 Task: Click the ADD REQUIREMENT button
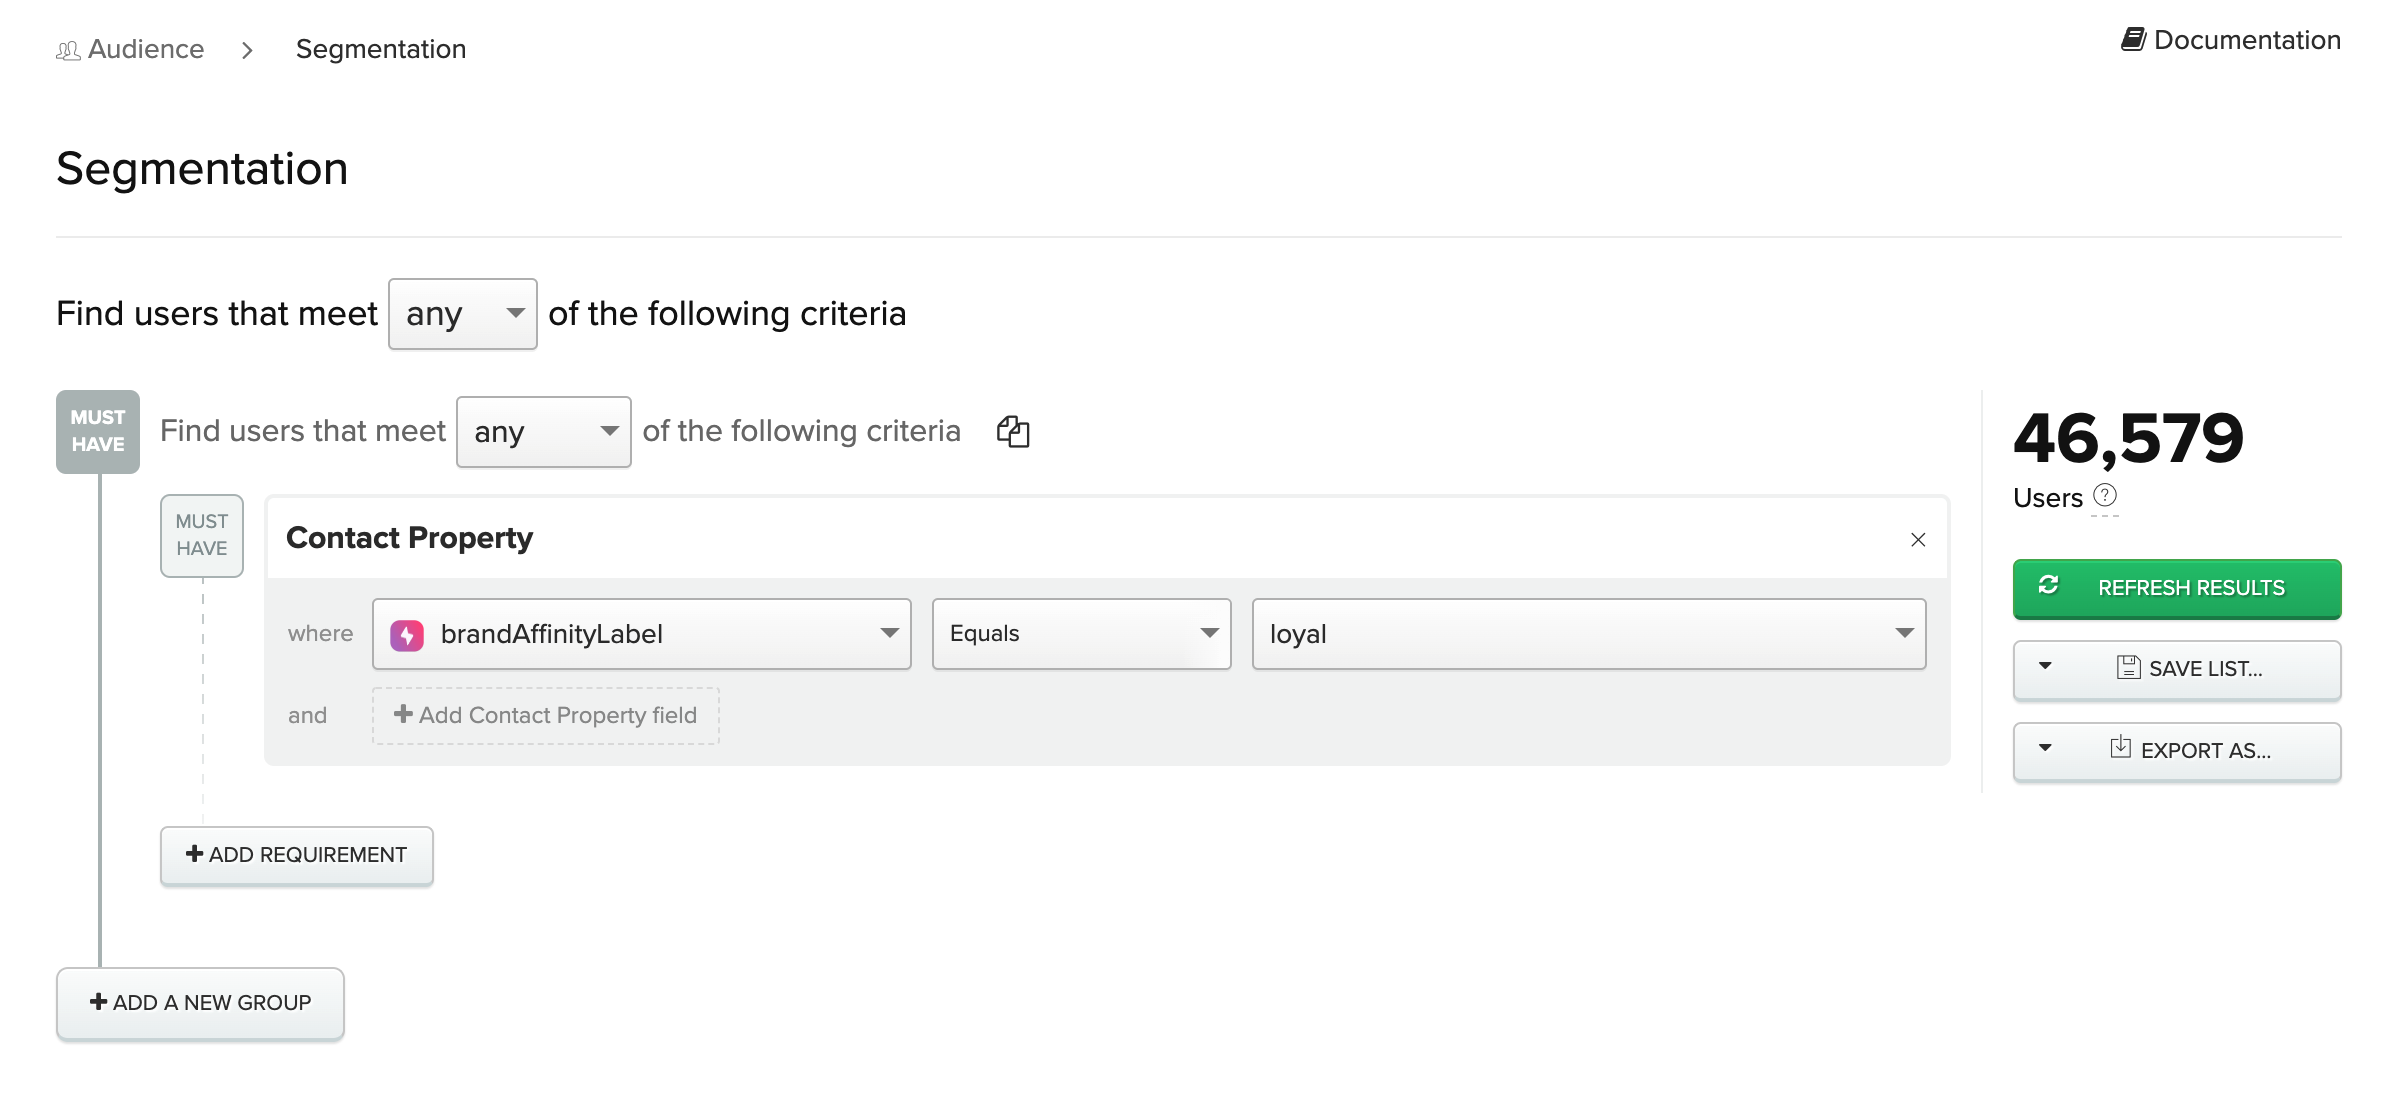[297, 855]
